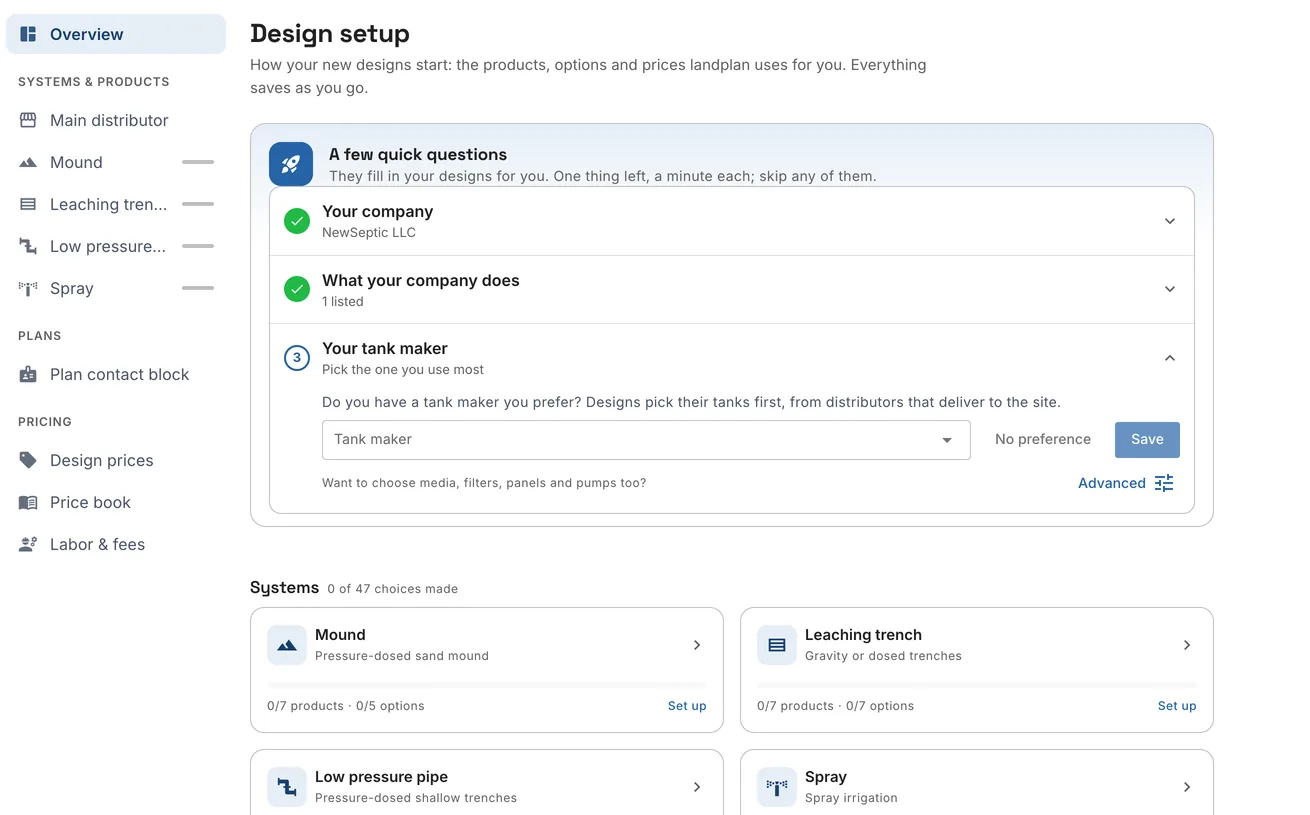
Task: Choose No preference for tank maker
Action: click(1043, 440)
